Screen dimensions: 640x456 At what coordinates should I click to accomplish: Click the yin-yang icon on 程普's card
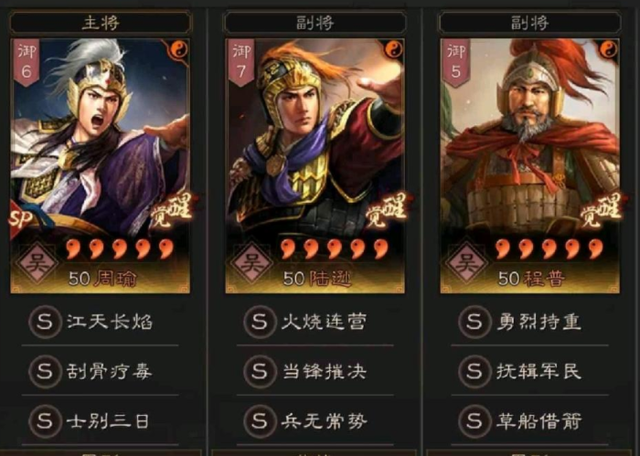(x=608, y=50)
